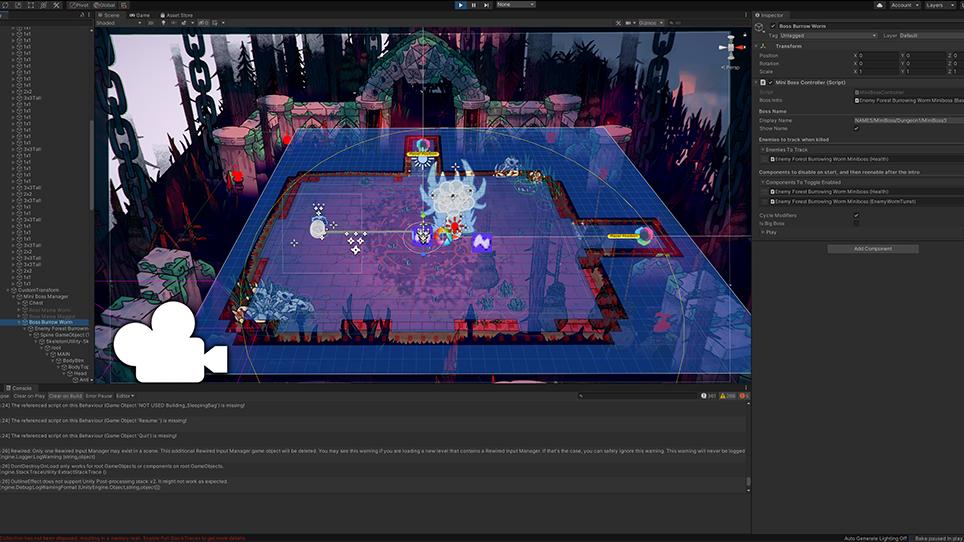Image resolution: width=964 pixels, height=542 pixels.
Task: Toggle Global handle rotation mode
Action: tap(105, 5)
